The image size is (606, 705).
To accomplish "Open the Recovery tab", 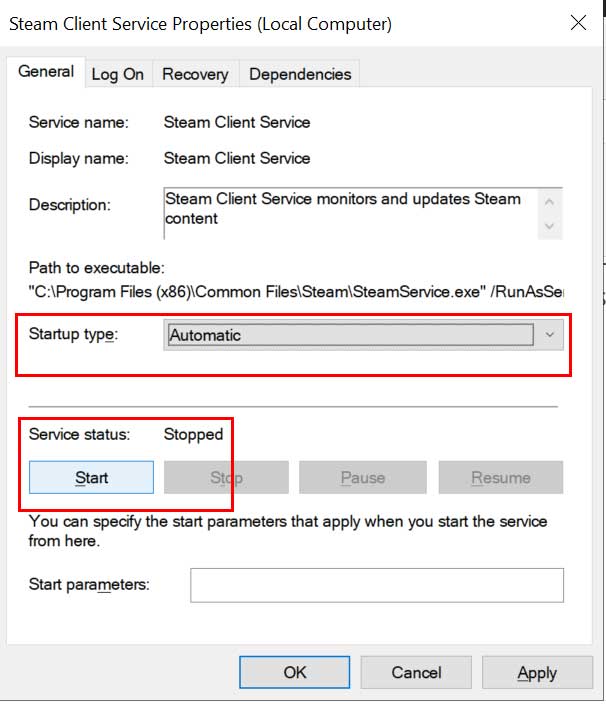I will tap(195, 74).
